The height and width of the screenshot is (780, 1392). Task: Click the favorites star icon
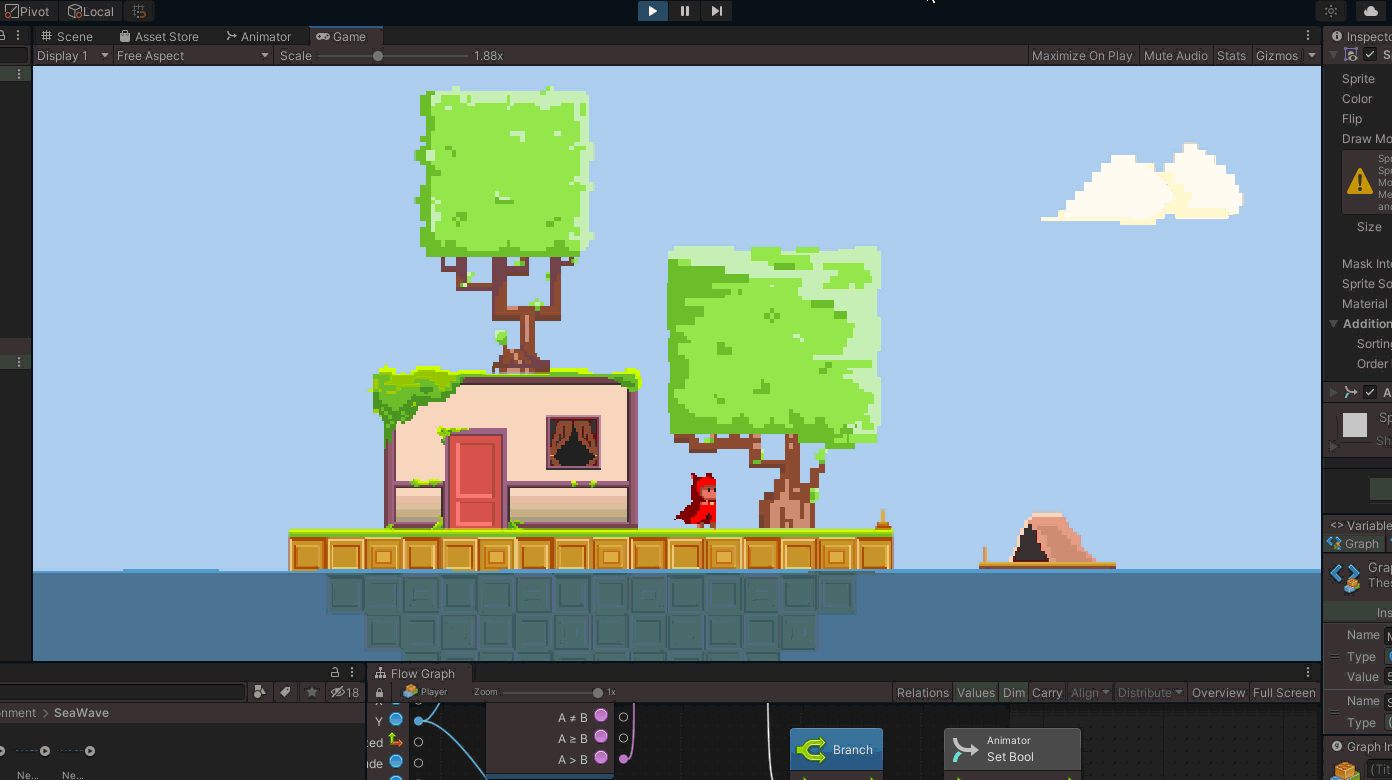coord(312,692)
